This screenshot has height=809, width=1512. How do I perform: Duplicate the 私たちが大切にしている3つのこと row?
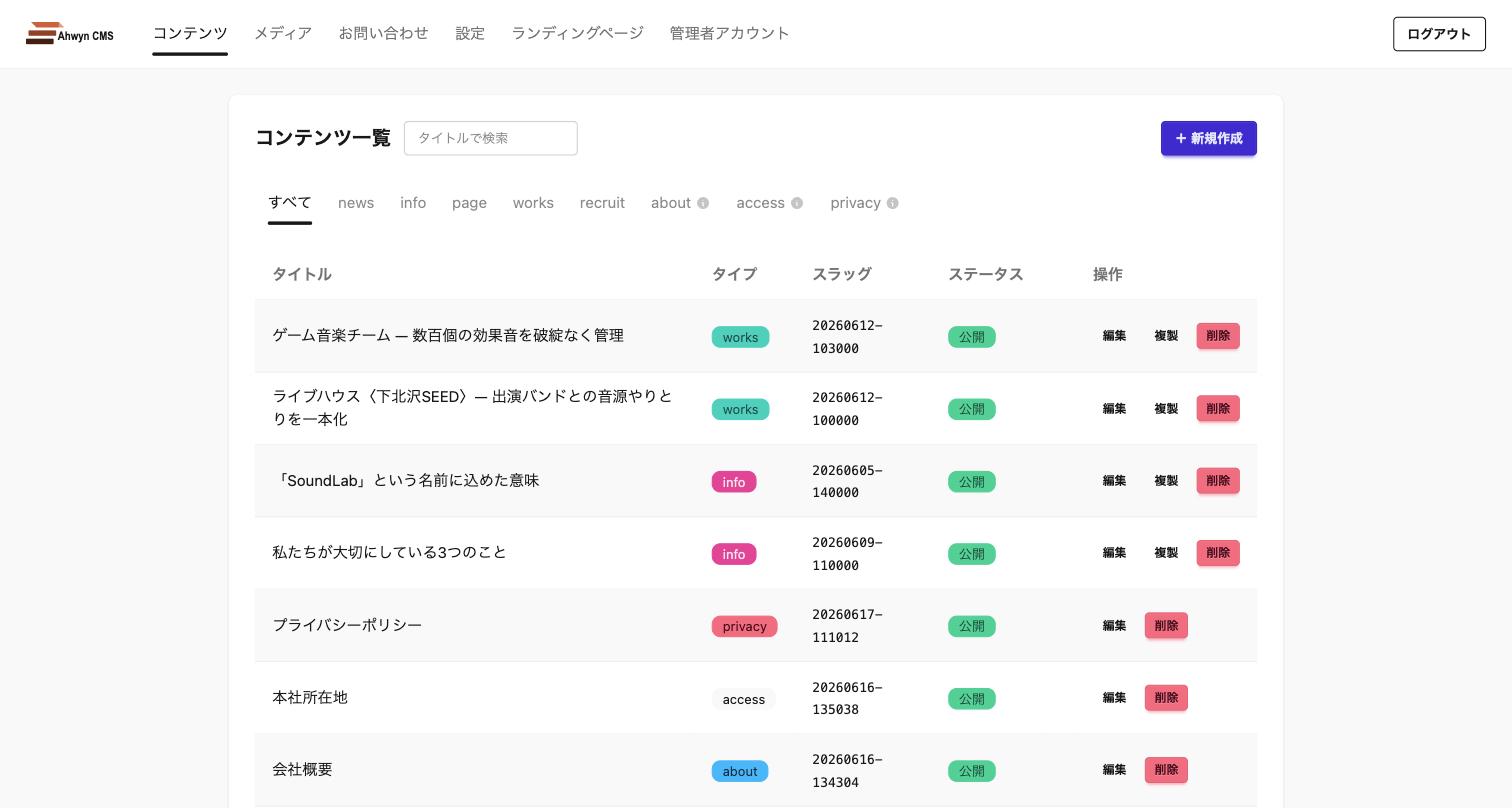point(1166,553)
